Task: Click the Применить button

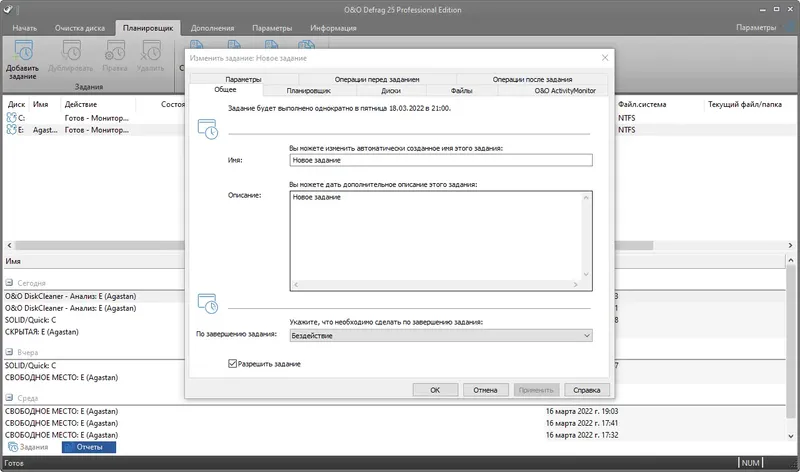Action: pyautogui.click(x=536, y=390)
